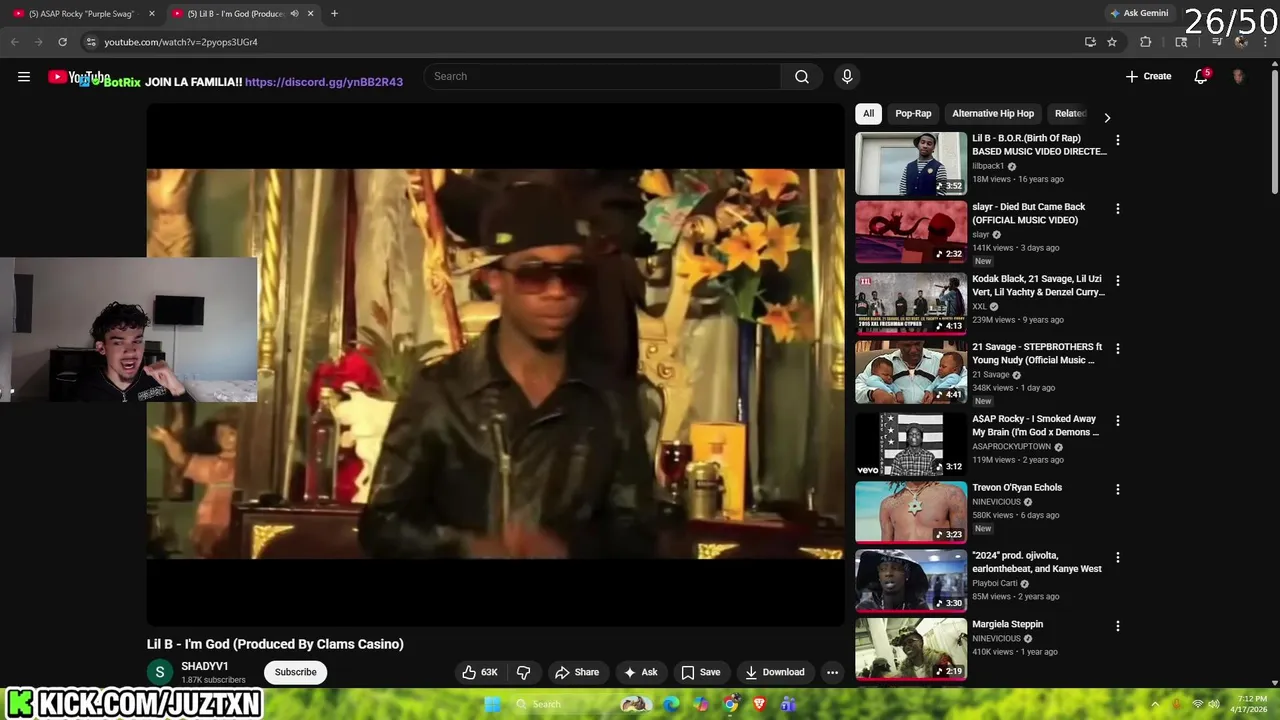This screenshot has width=1280, height=720.
Task: Open Ask Gemini
Action: click(x=1139, y=13)
